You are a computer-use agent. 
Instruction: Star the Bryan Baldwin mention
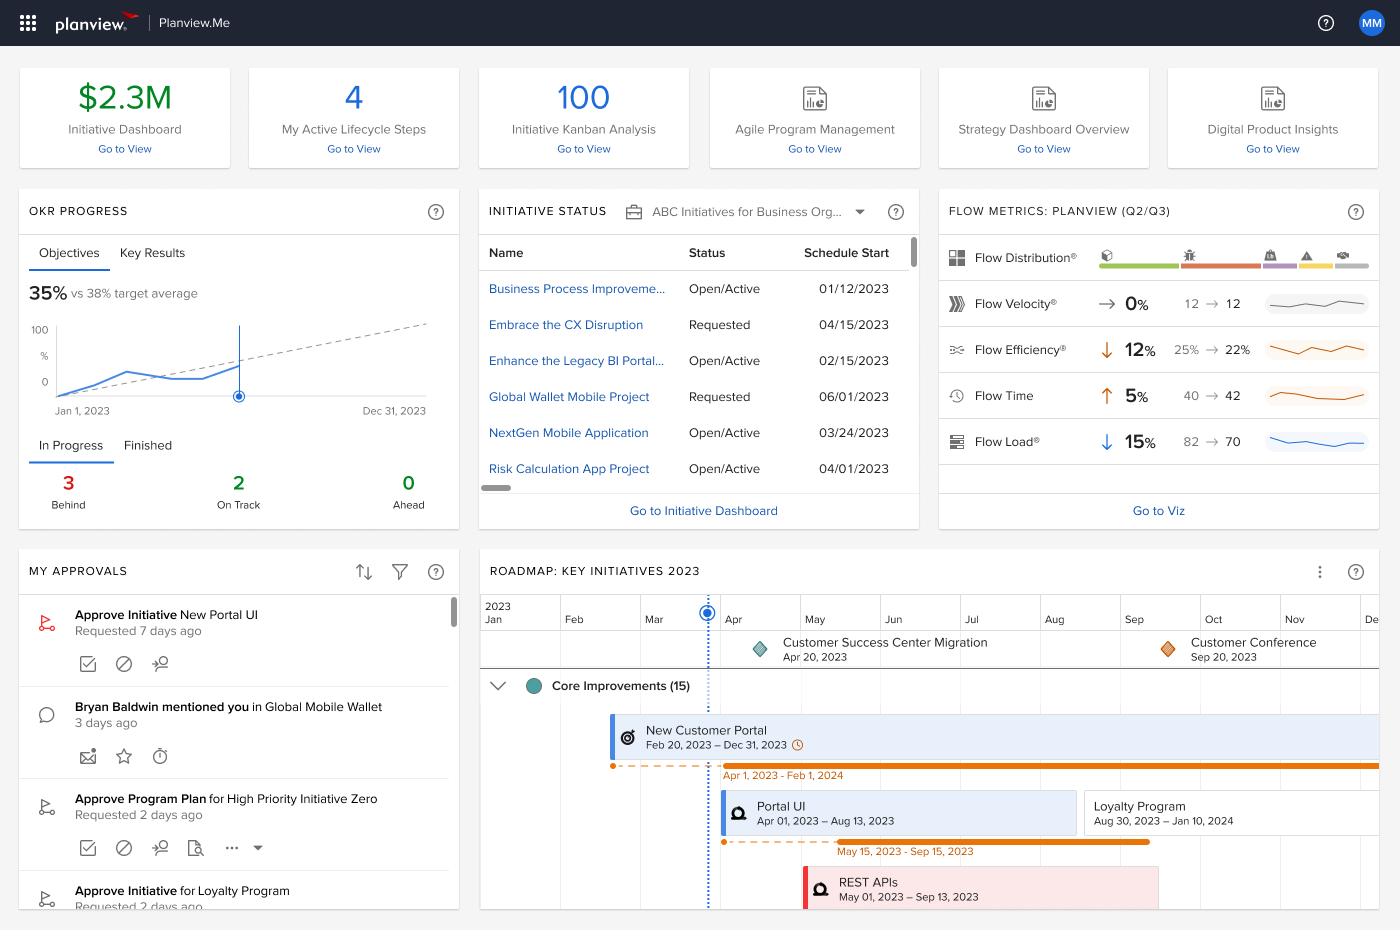point(124,756)
